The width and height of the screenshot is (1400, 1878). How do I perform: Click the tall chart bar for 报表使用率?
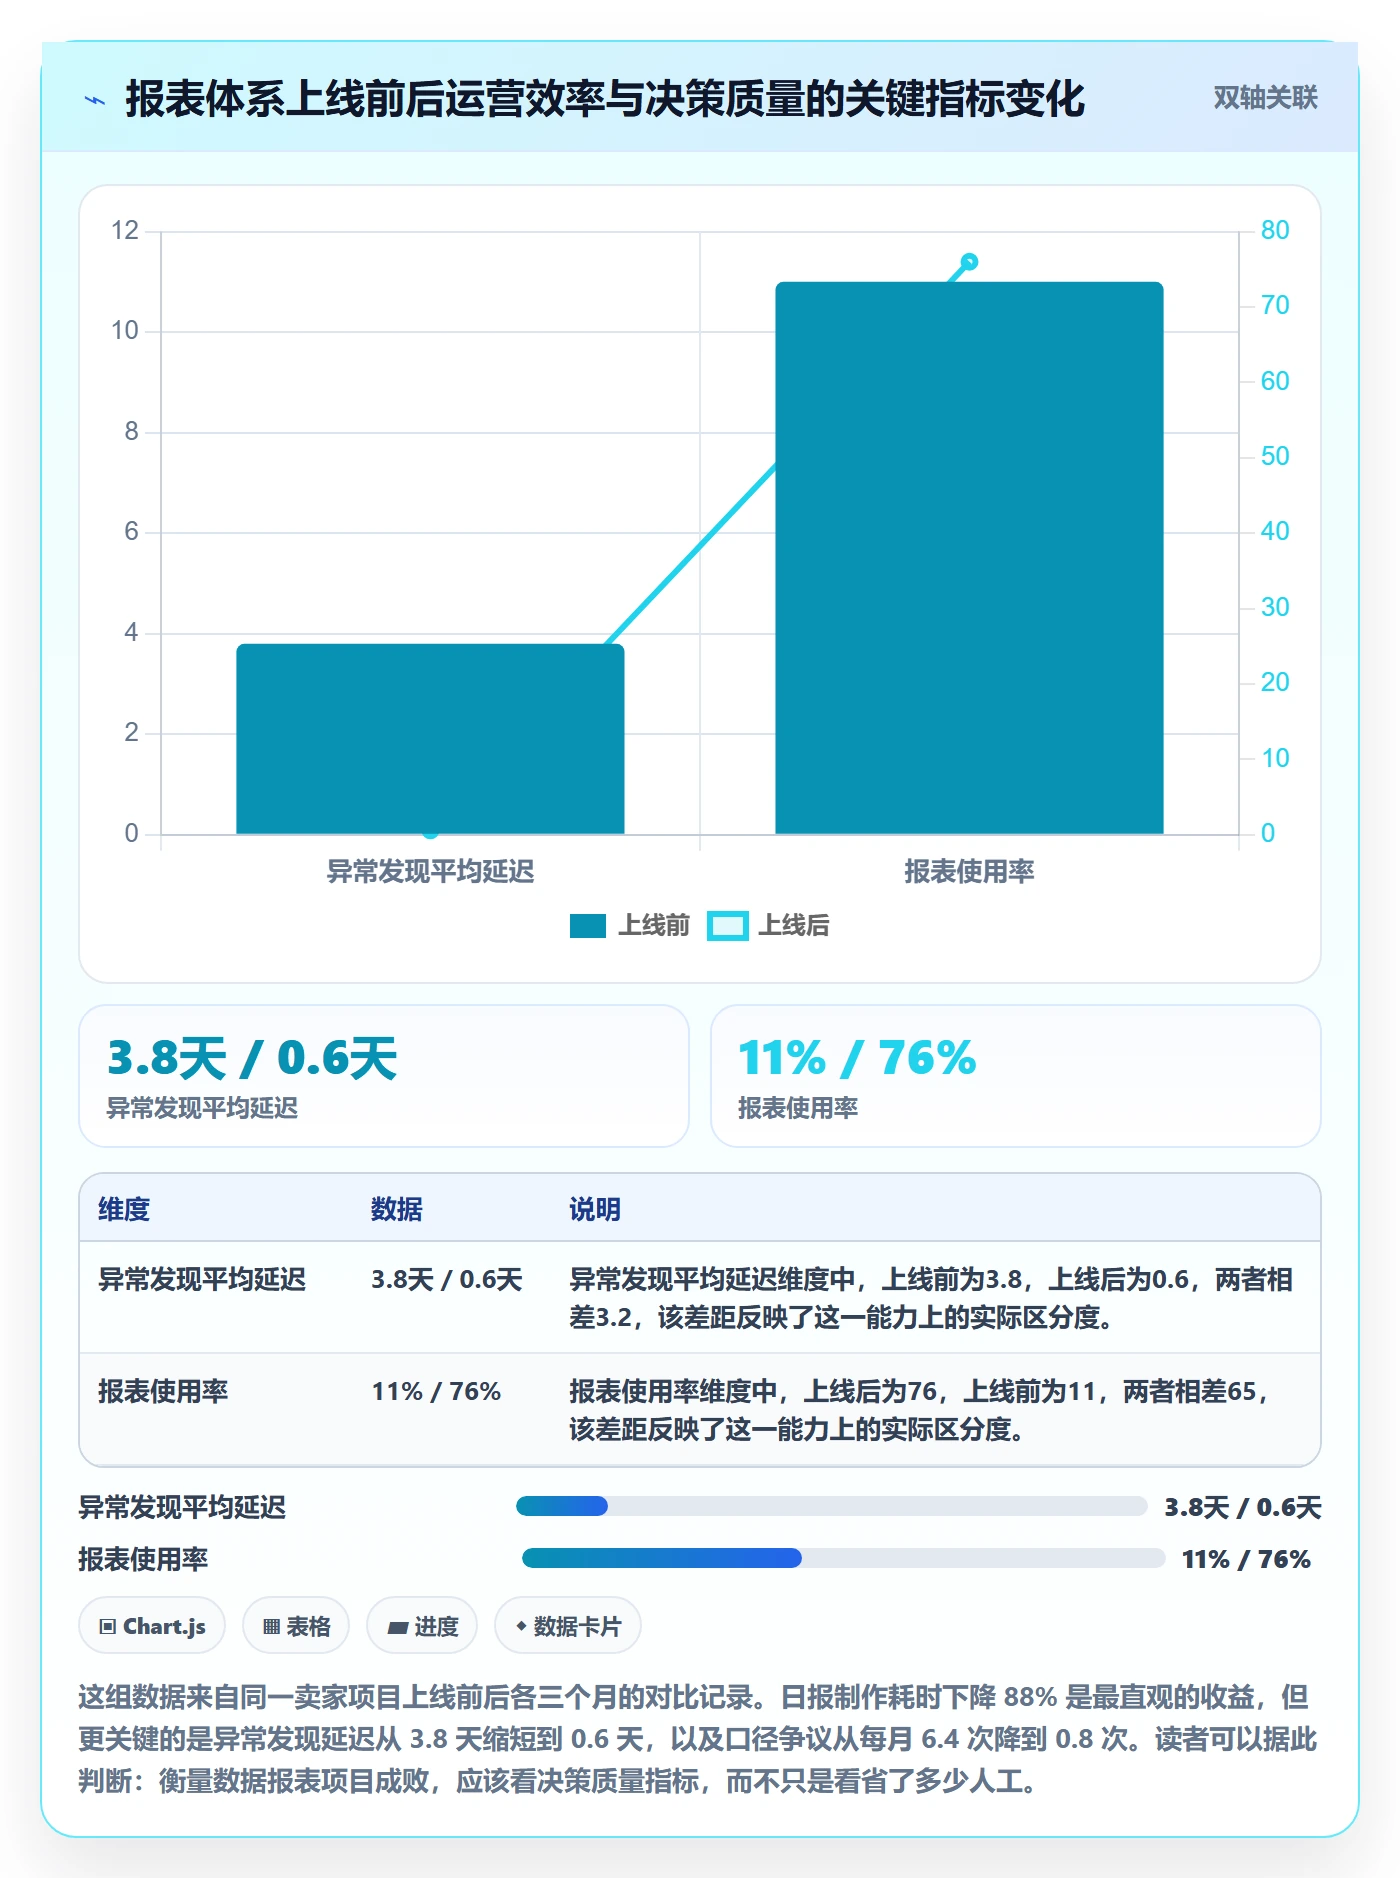(x=969, y=558)
